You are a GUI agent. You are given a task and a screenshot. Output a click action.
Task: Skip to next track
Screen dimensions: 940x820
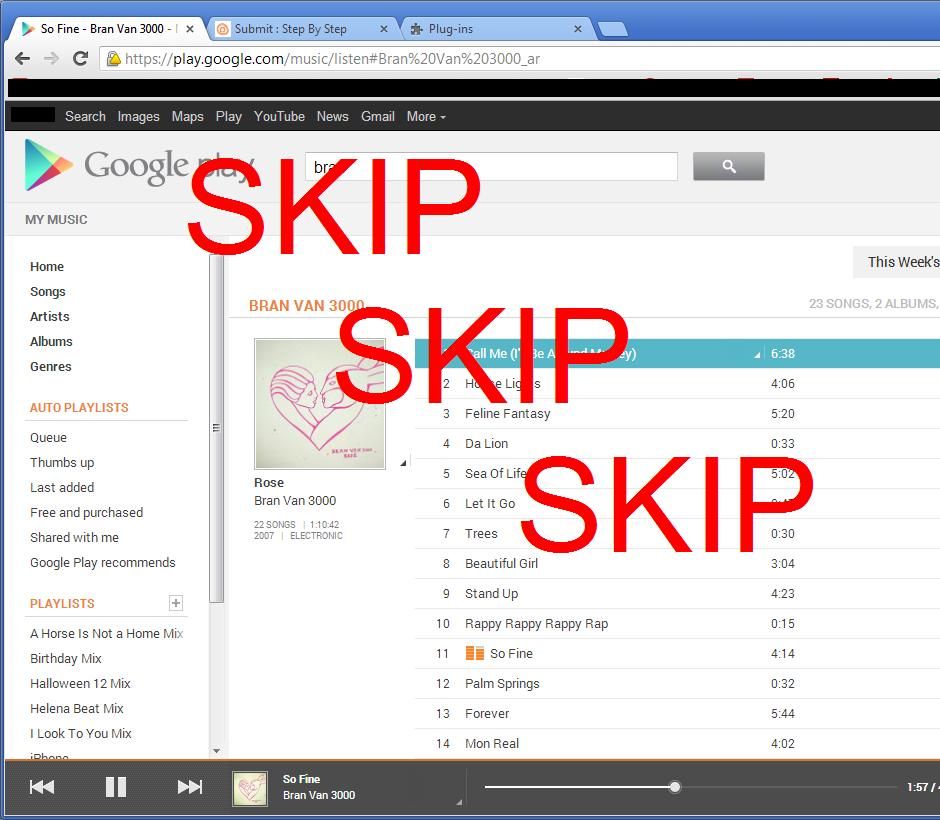[x=190, y=787]
